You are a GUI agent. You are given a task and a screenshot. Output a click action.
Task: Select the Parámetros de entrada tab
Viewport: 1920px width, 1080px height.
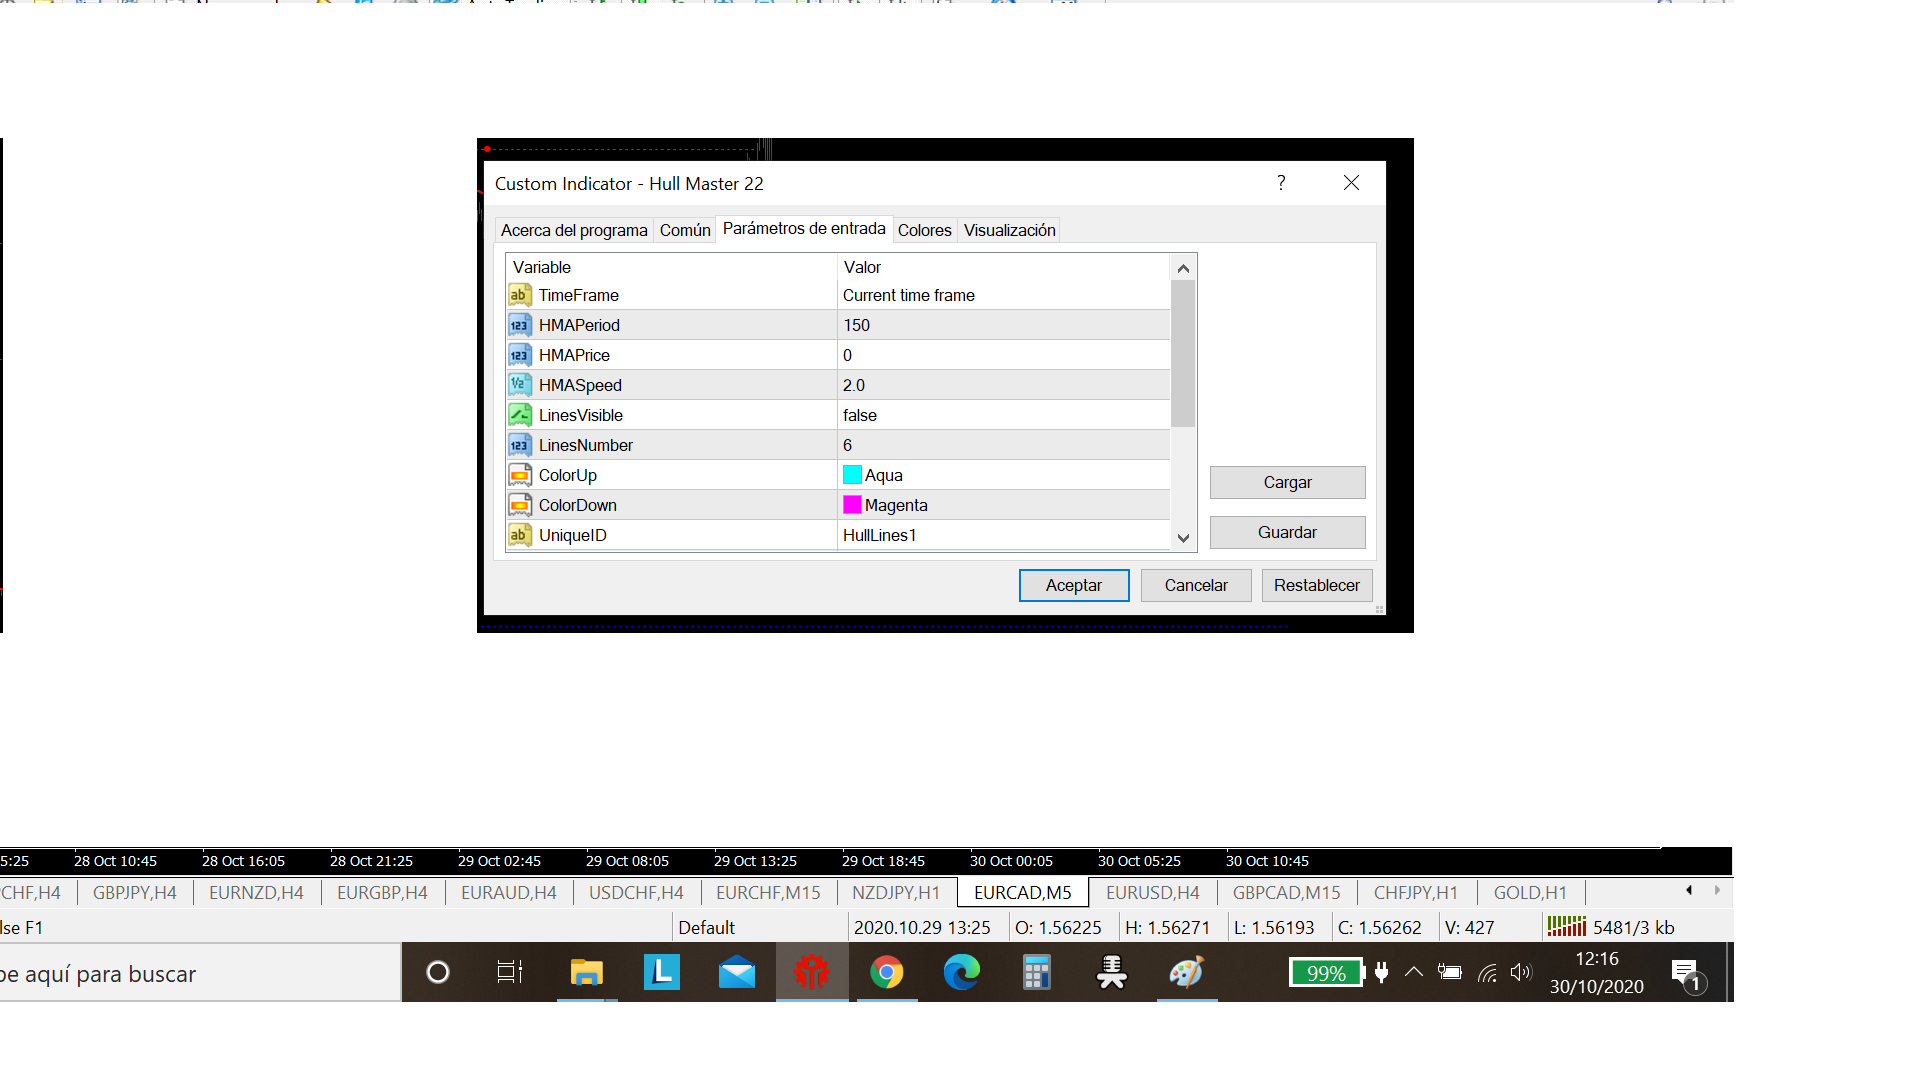tap(804, 229)
